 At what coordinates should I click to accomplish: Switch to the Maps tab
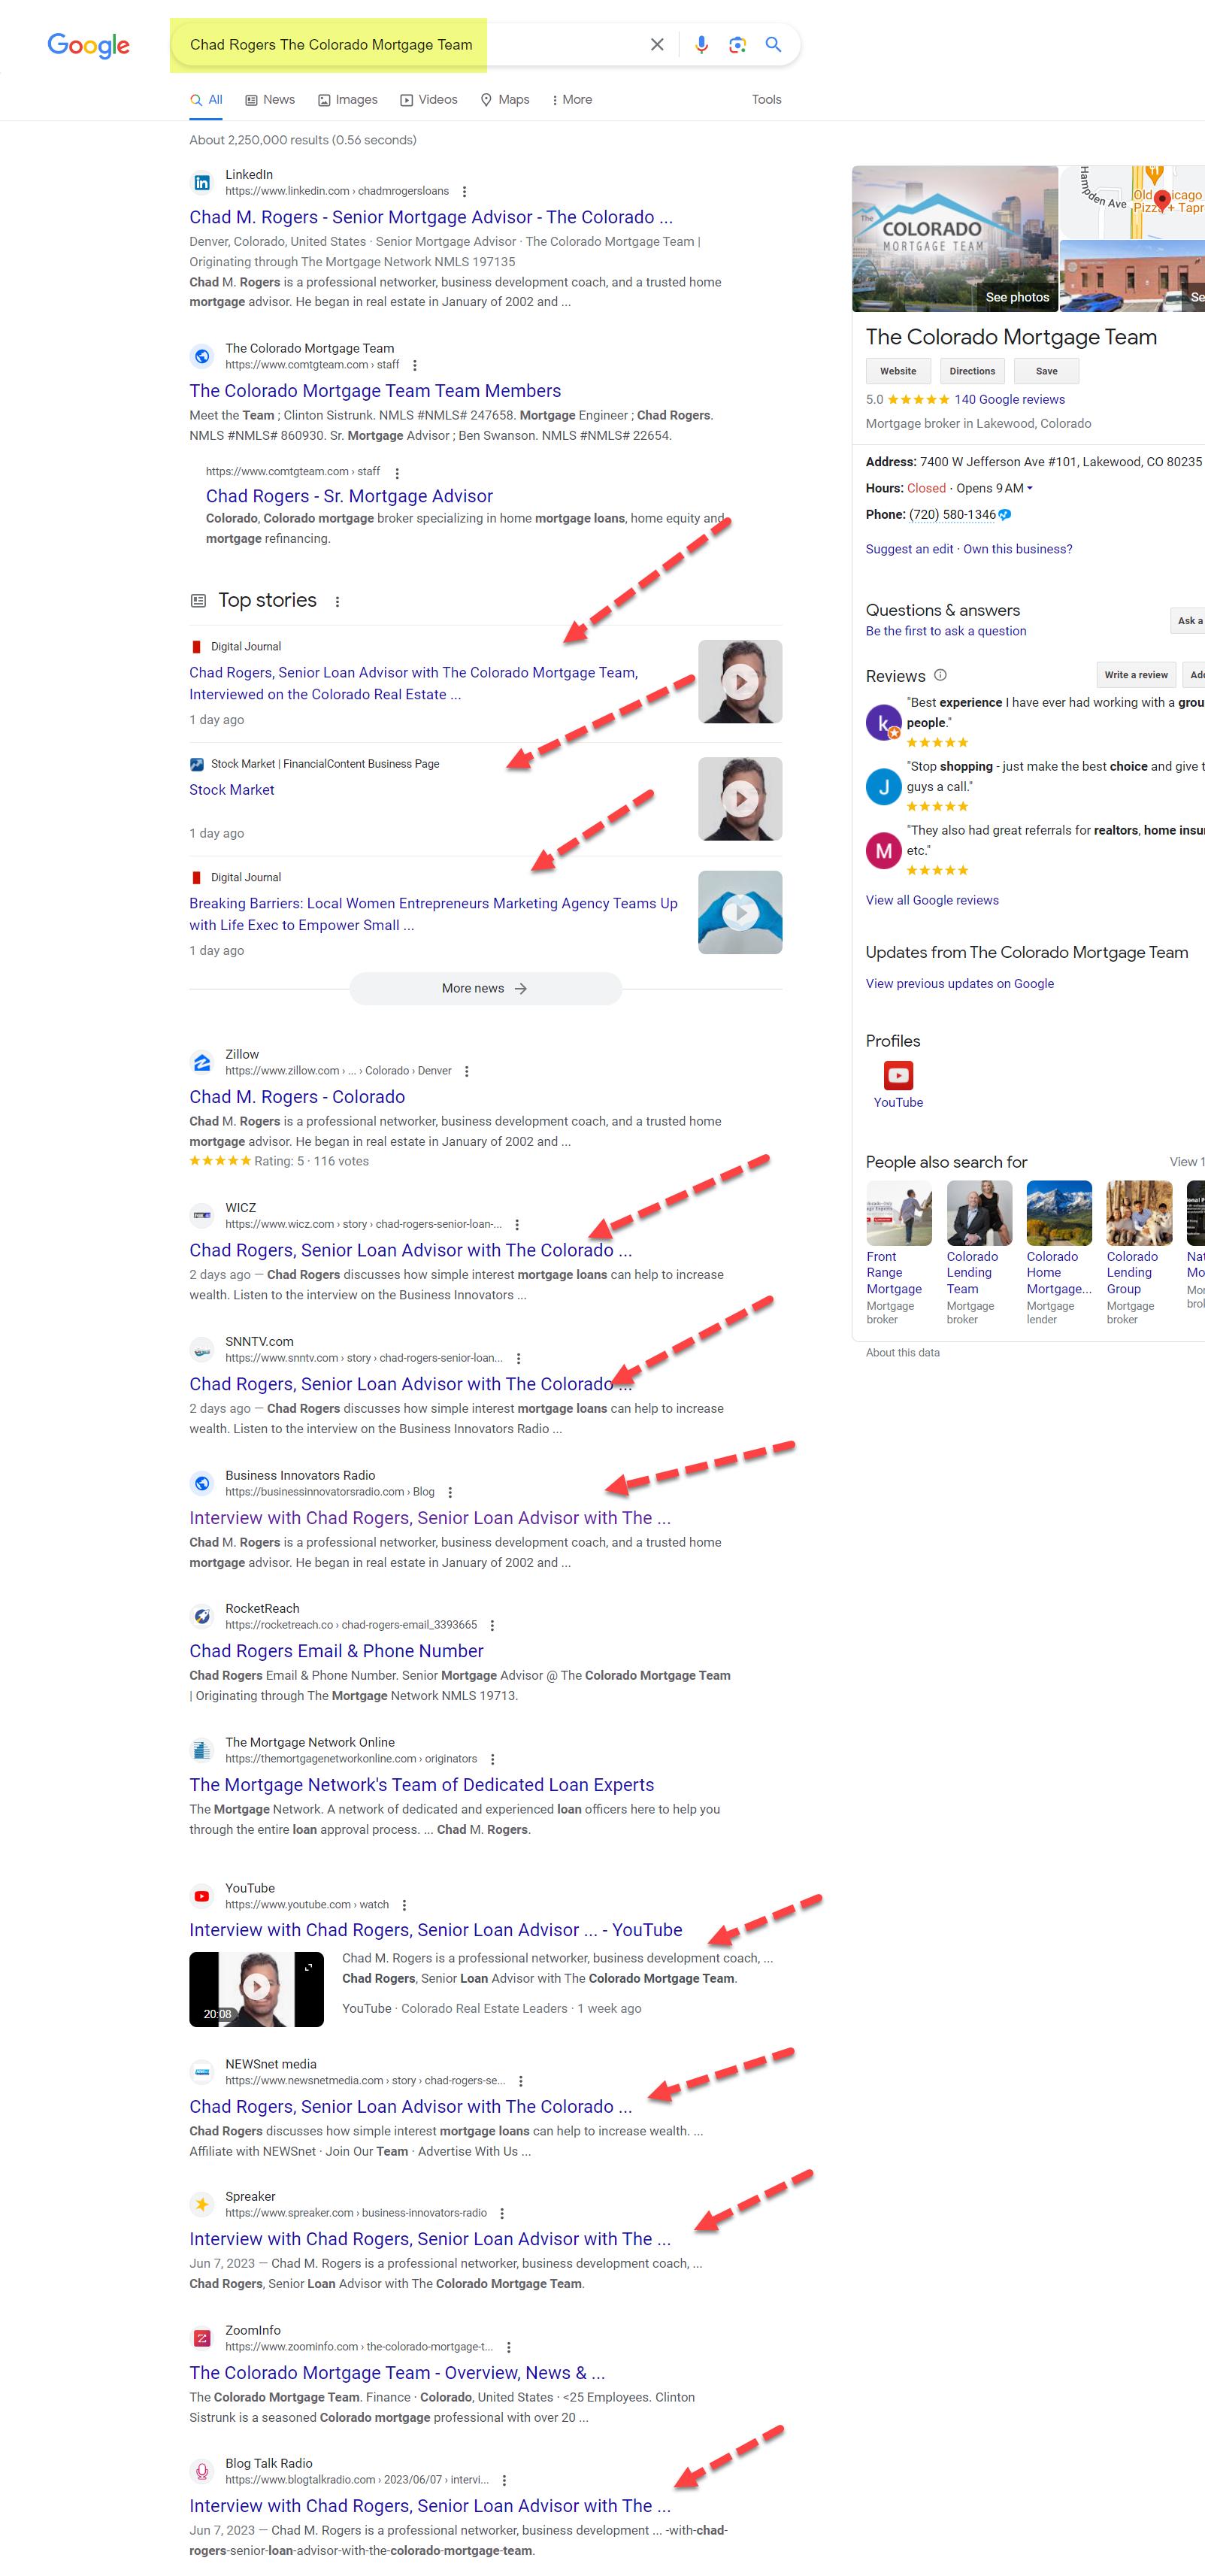[505, 100]
